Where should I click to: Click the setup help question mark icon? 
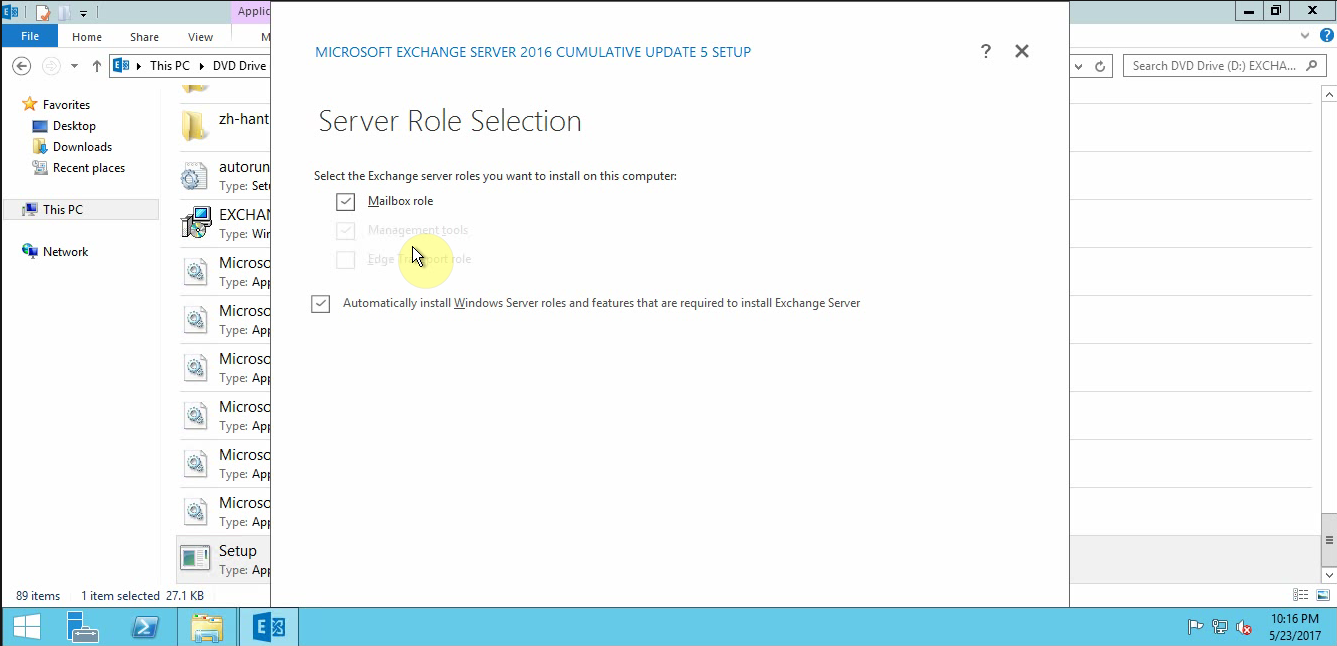pyautogui.click(x=985, y=51)
